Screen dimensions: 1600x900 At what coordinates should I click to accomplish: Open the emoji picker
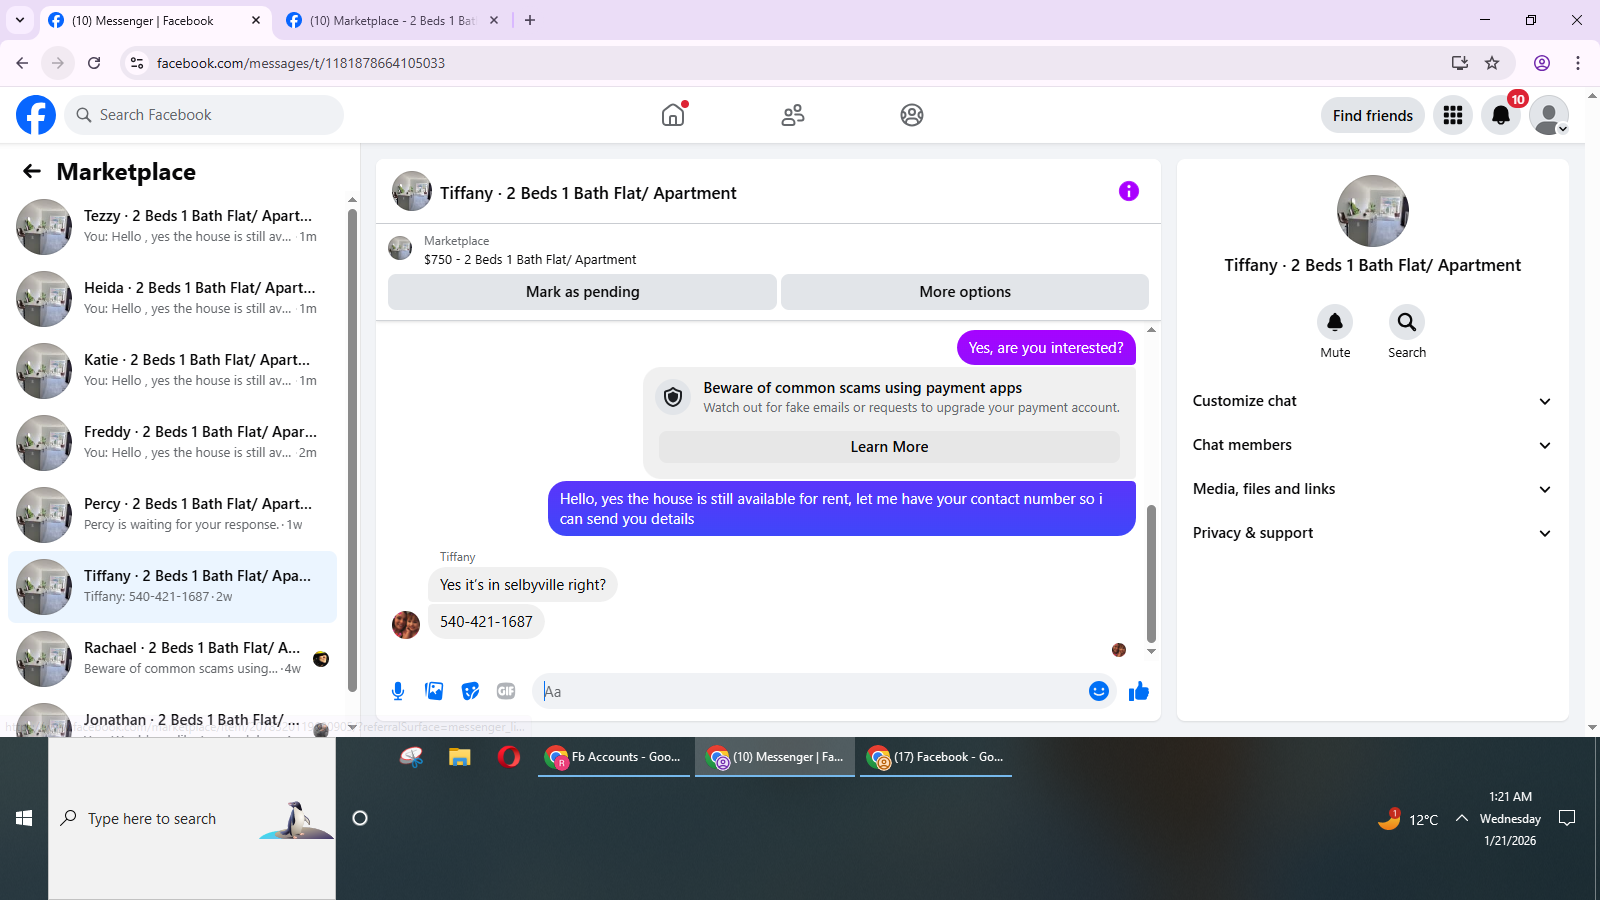pyautogui.click(x=1099, y=691)
